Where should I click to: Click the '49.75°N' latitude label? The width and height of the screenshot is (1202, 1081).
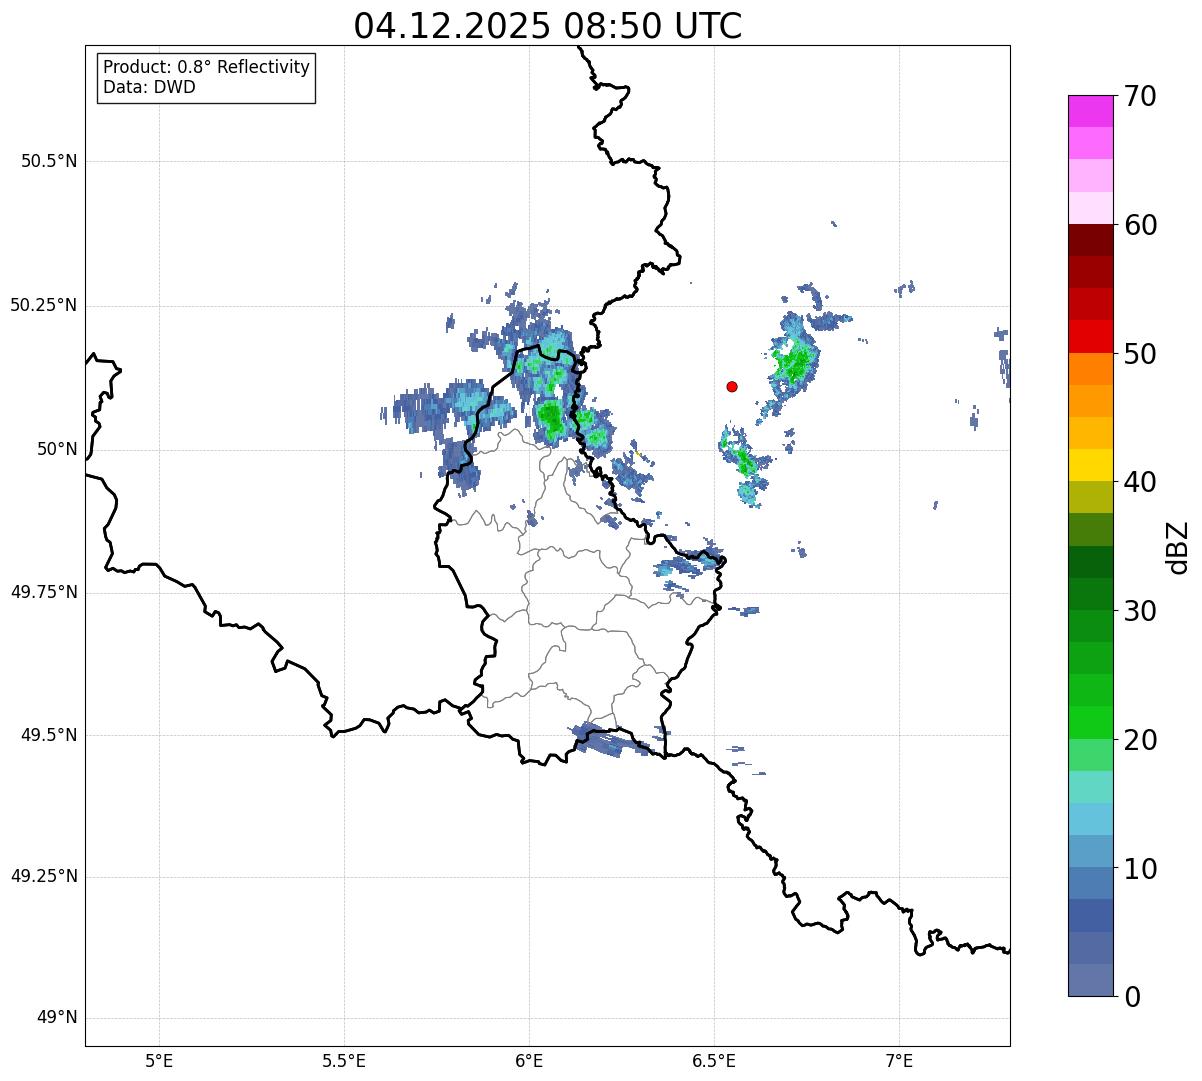[43, 592]
